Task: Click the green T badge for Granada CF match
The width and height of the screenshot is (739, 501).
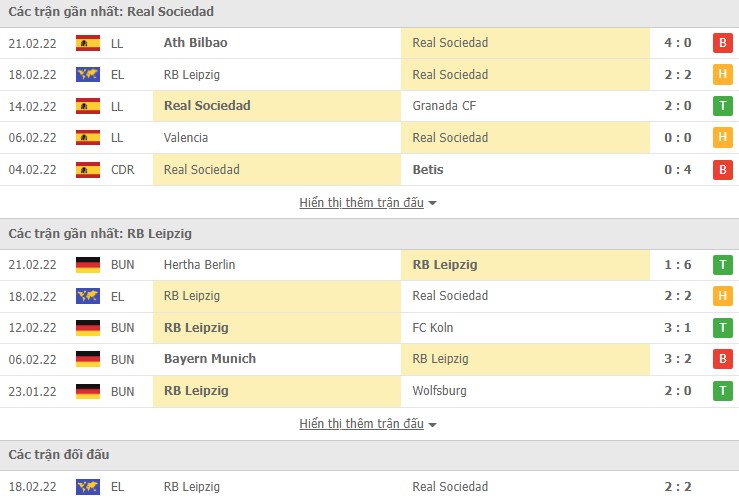Action: click(722, 106)
